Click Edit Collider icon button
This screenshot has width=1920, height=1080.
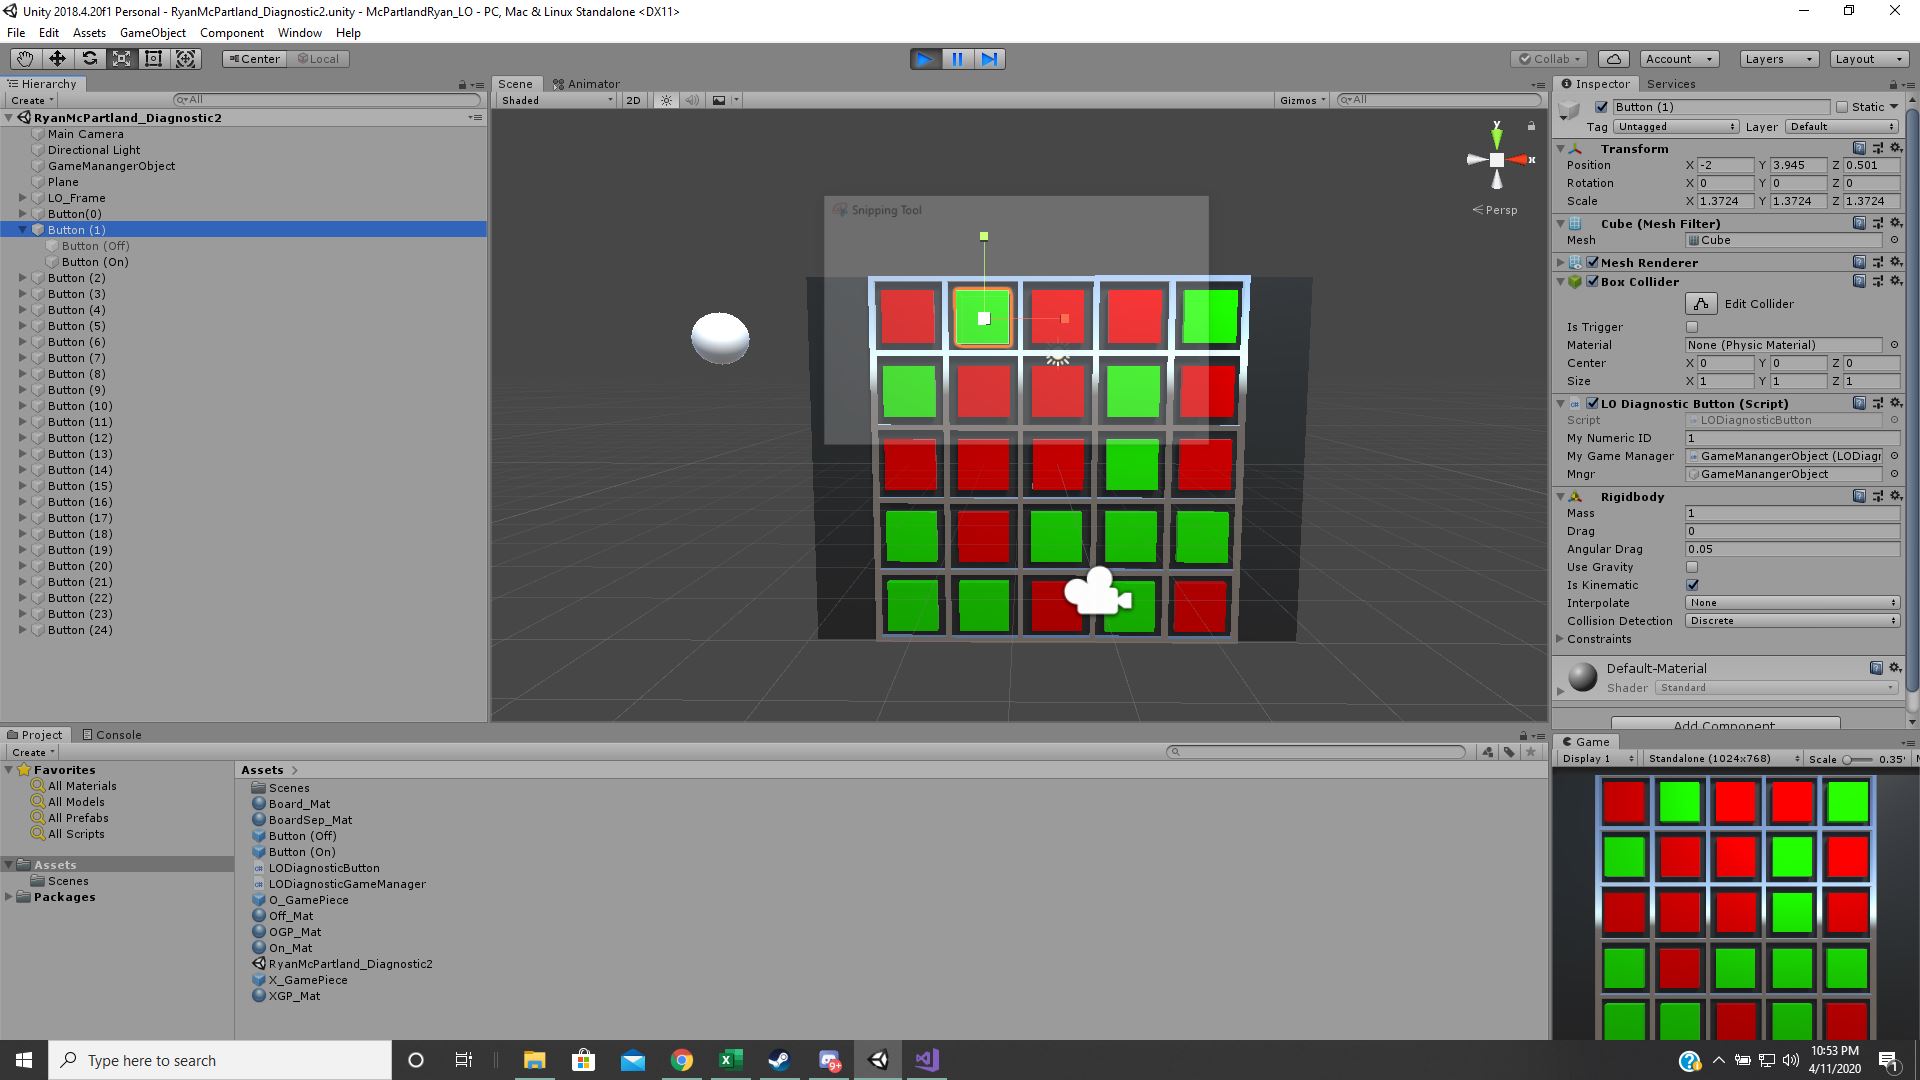click(x=1701, y=304)
